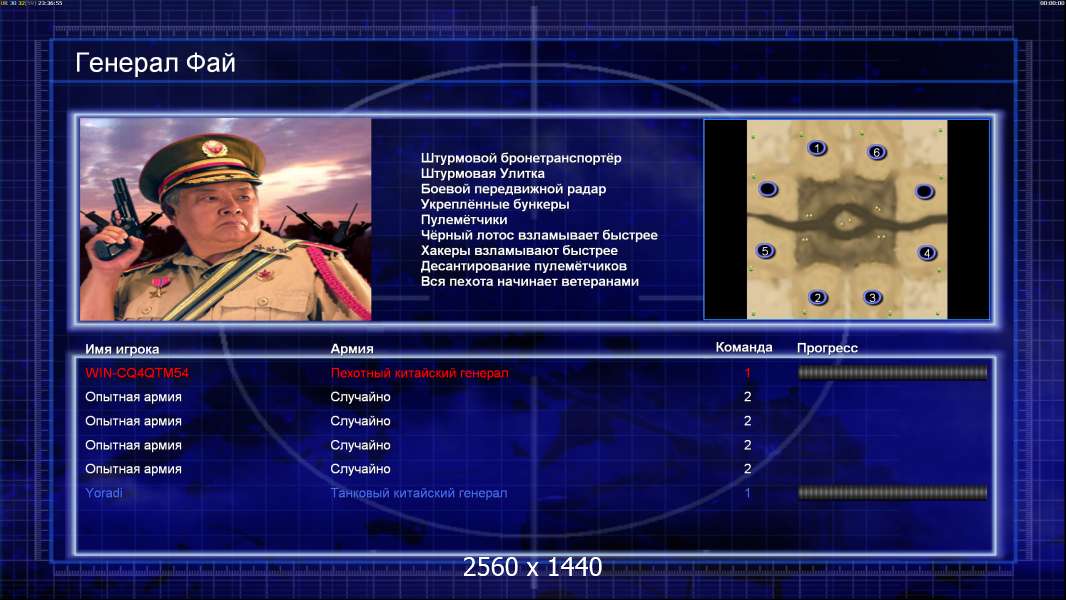Click the unnumbered start marker on map's left side
Viewport: 1066px width, 600px height.
[x=768, y=189]
